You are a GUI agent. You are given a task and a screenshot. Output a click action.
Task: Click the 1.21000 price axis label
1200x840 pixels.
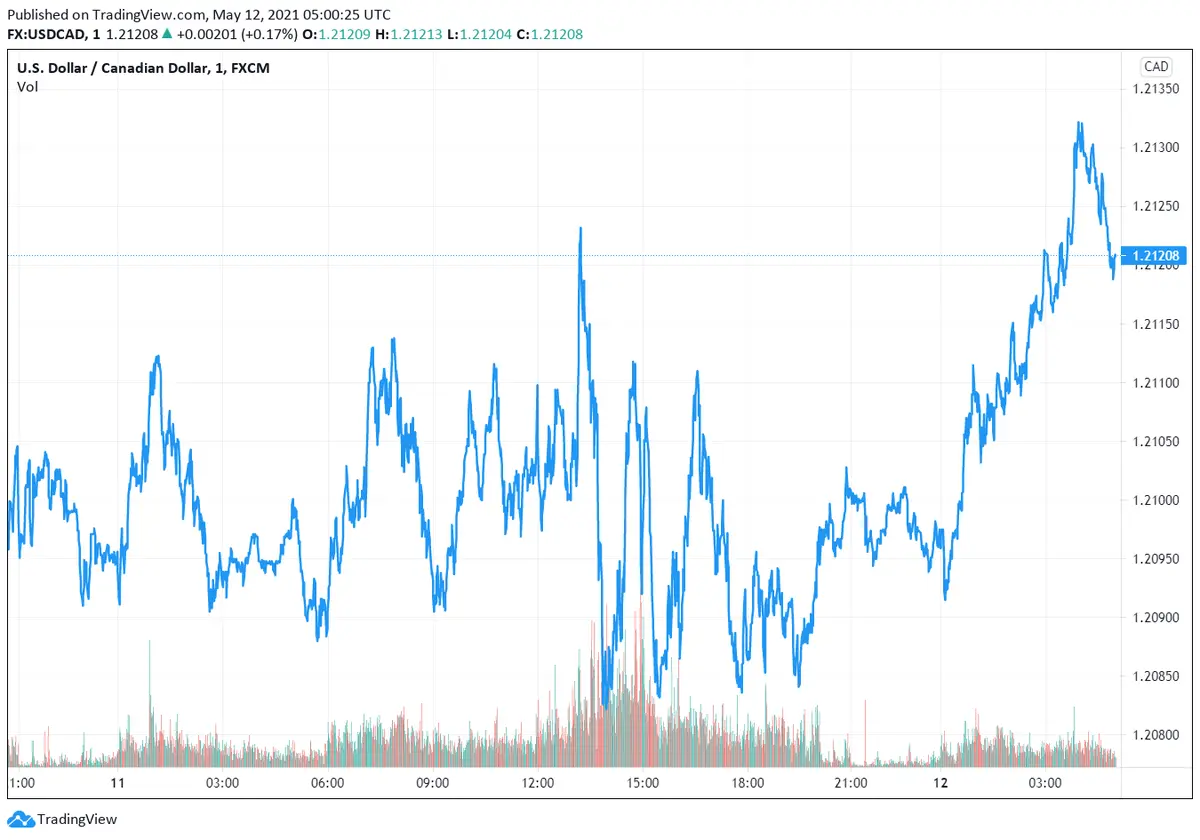1157,500
